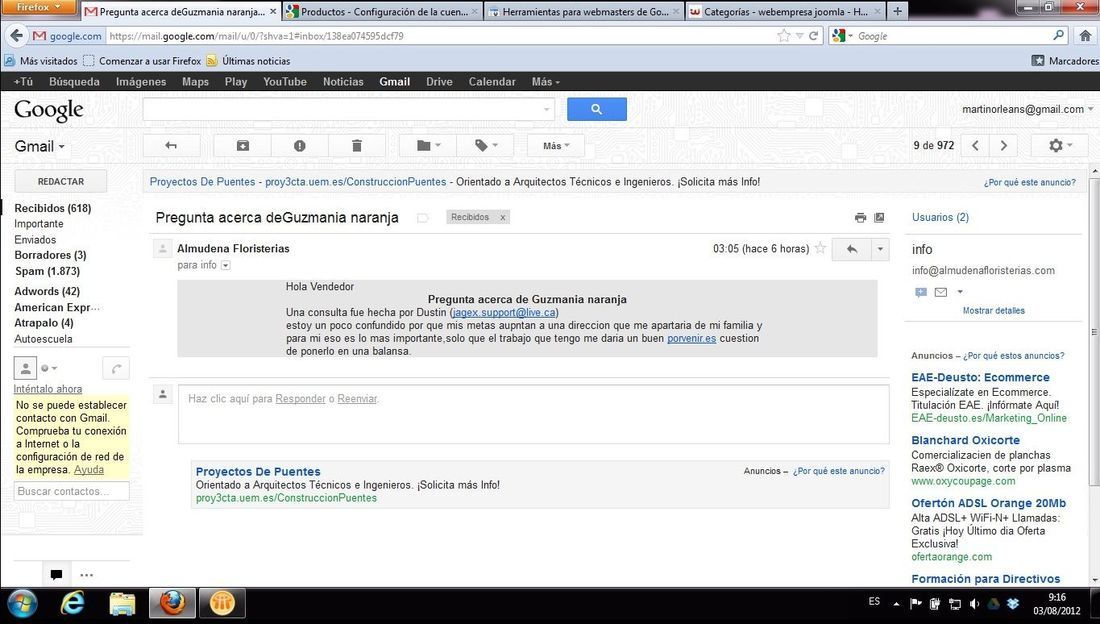Viewport: 1100px width, 624px height.
Task: Expand the 'para info' details arrow
Action: [x=226, y=265]
